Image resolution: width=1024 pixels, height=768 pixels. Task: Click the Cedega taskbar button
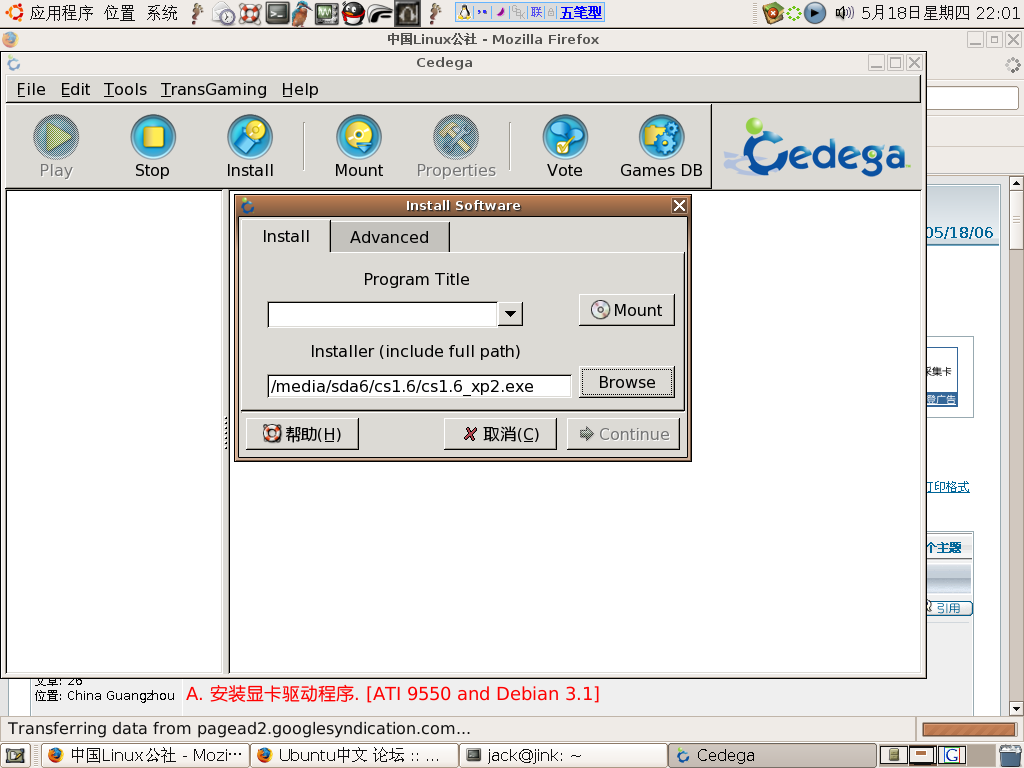tap(773, 756)
